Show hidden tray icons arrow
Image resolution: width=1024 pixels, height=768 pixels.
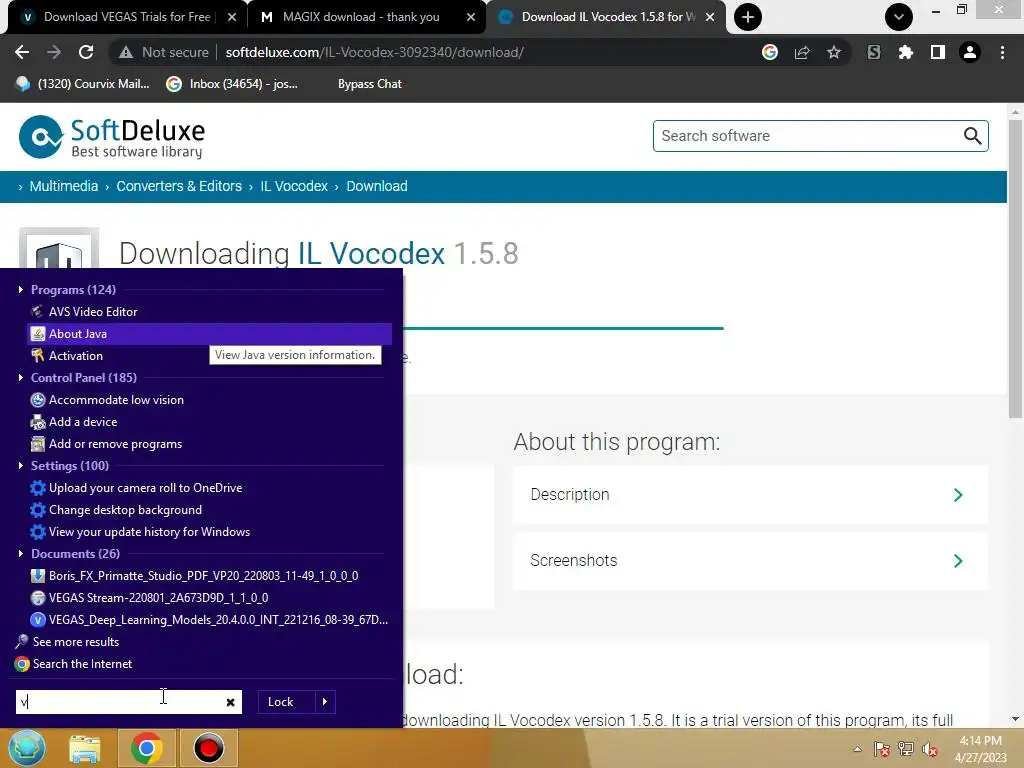[857, 749]
